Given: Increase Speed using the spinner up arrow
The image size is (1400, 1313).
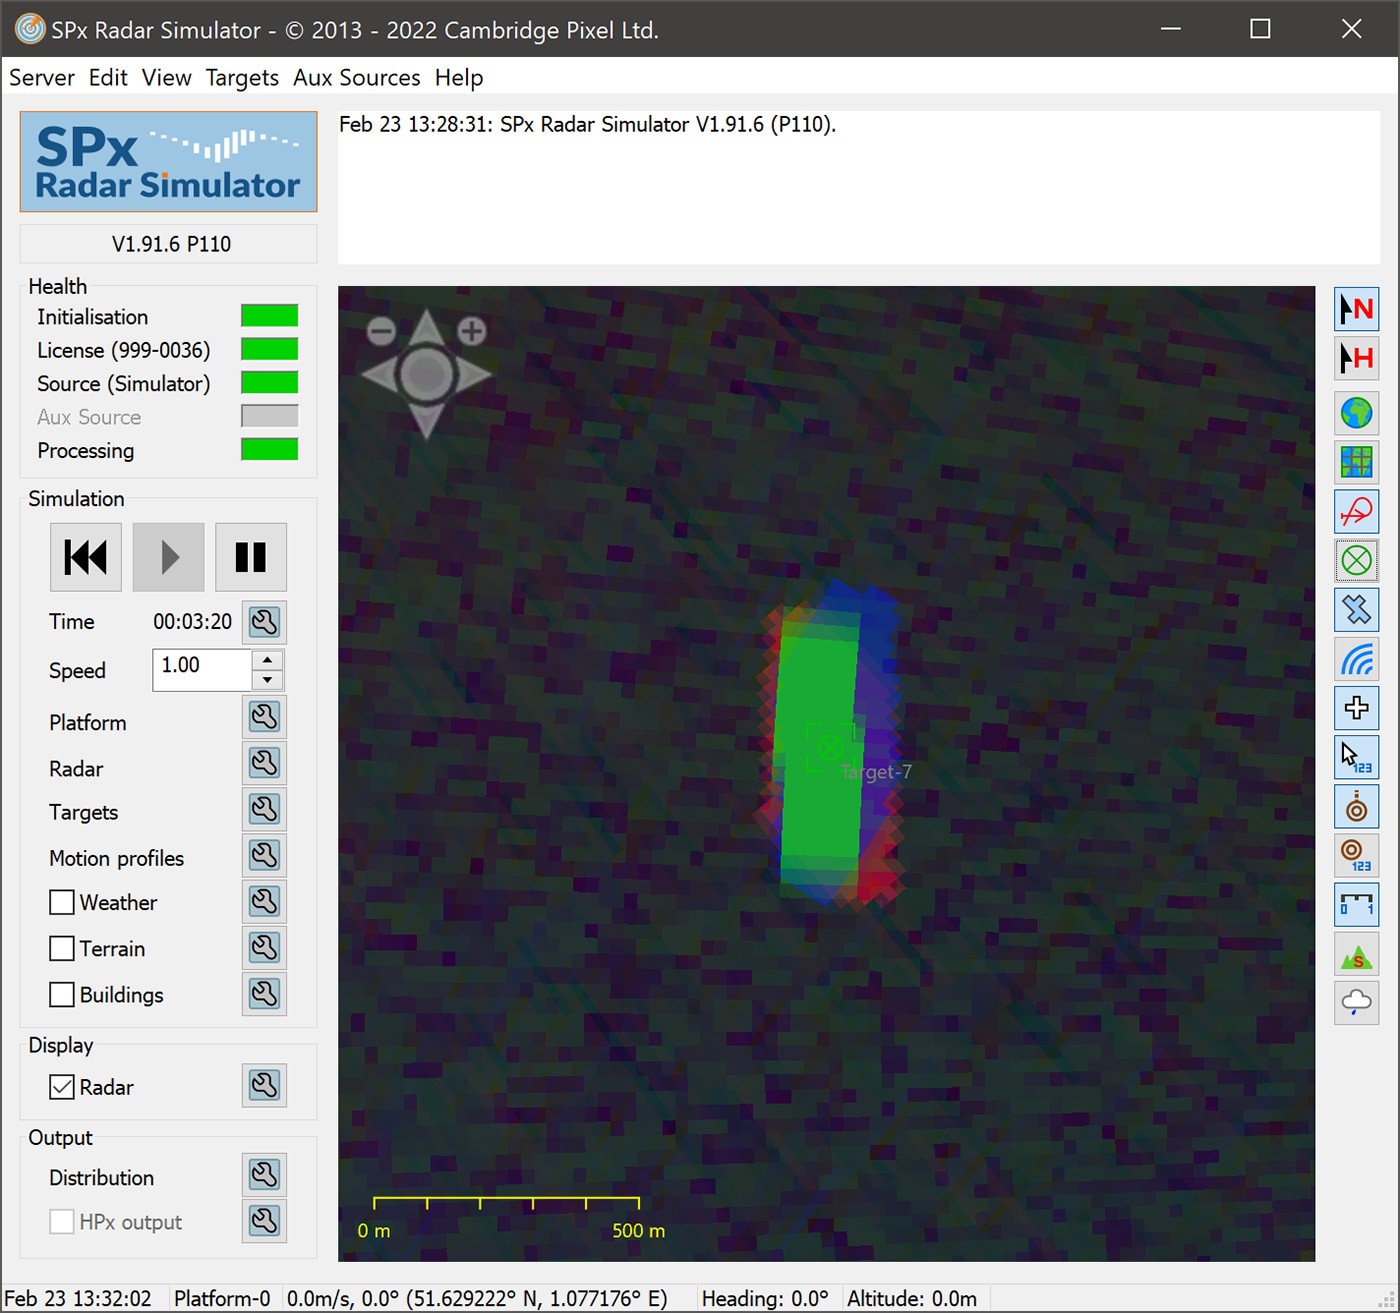Looking at the screenshot, I should point(267,661).
